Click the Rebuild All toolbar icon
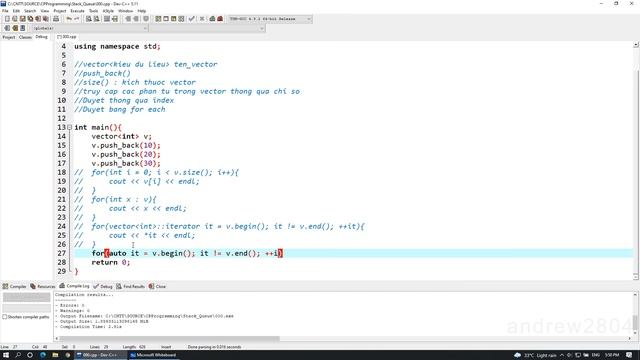Screen dimensions: 640x360 181,19
